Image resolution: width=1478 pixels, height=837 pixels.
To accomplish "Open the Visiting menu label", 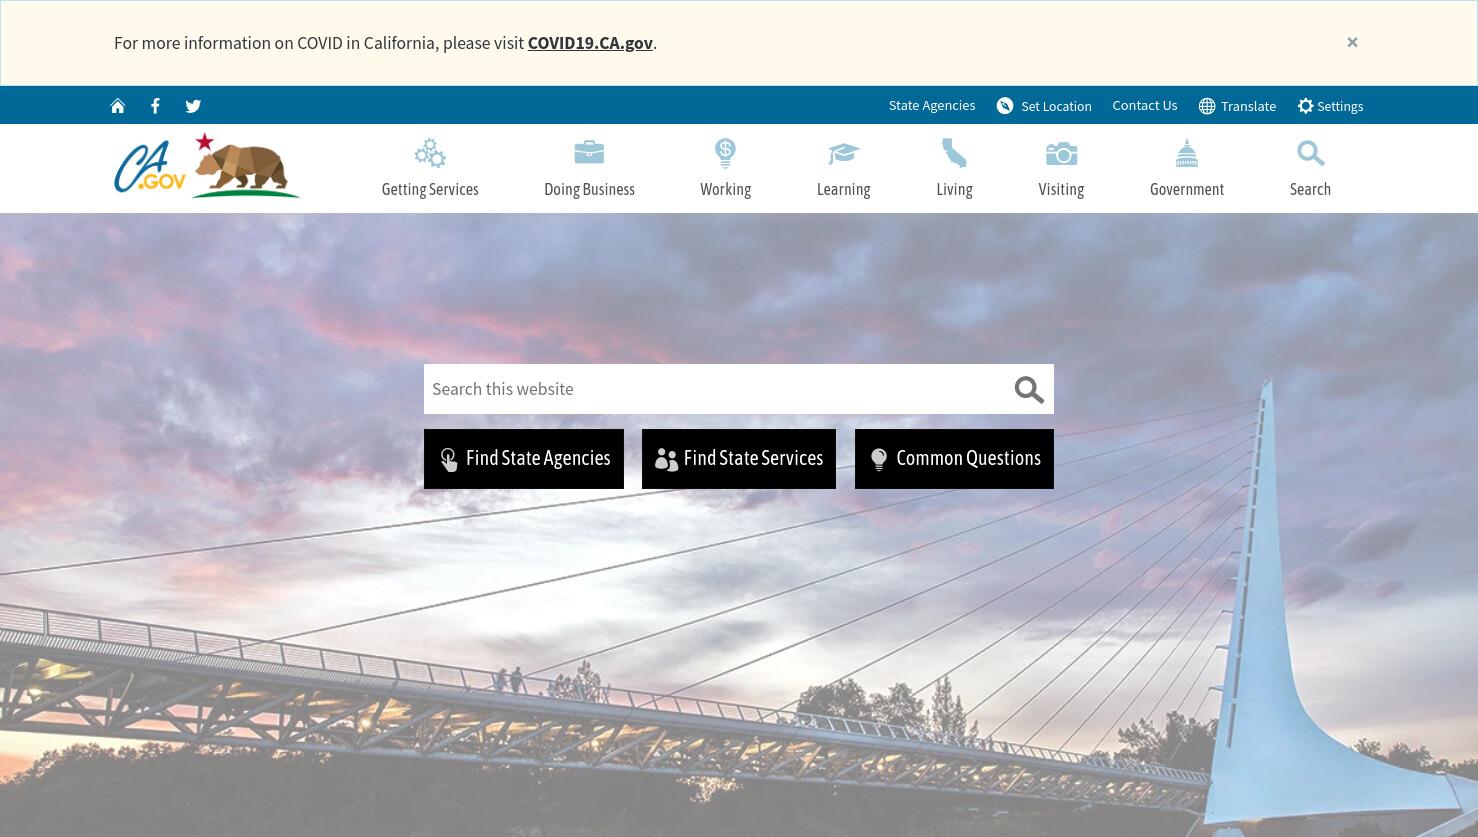I will pos(1061,189).
